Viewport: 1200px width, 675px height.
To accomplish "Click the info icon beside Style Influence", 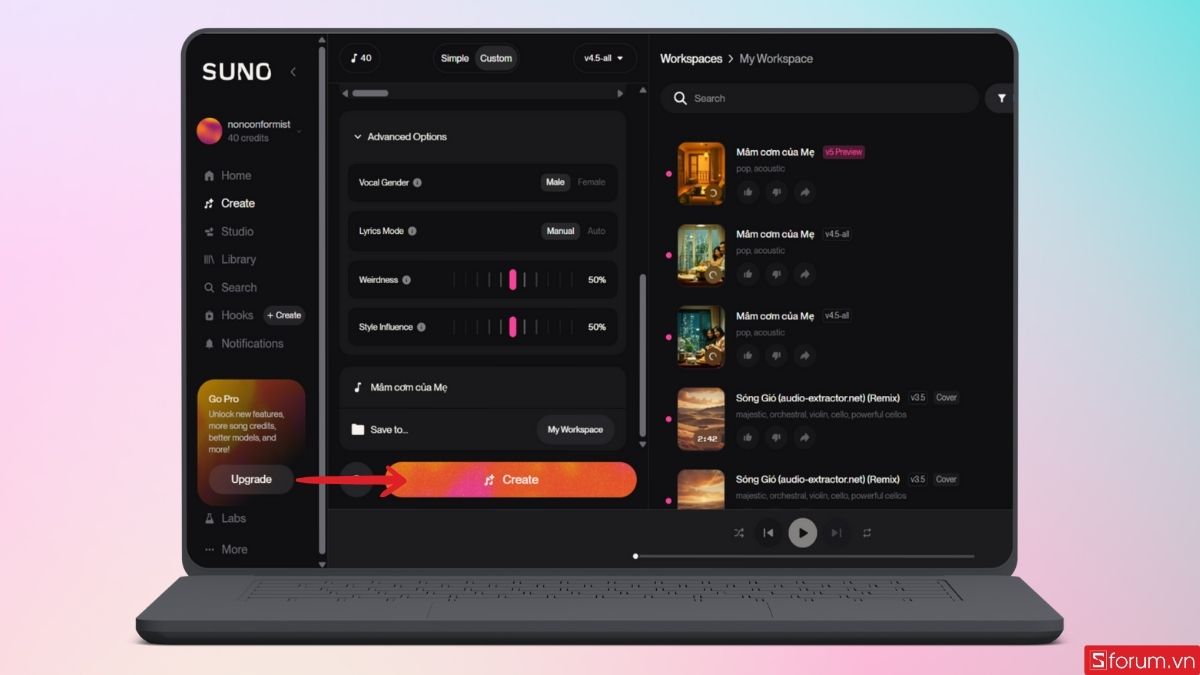I will point(421,327).
